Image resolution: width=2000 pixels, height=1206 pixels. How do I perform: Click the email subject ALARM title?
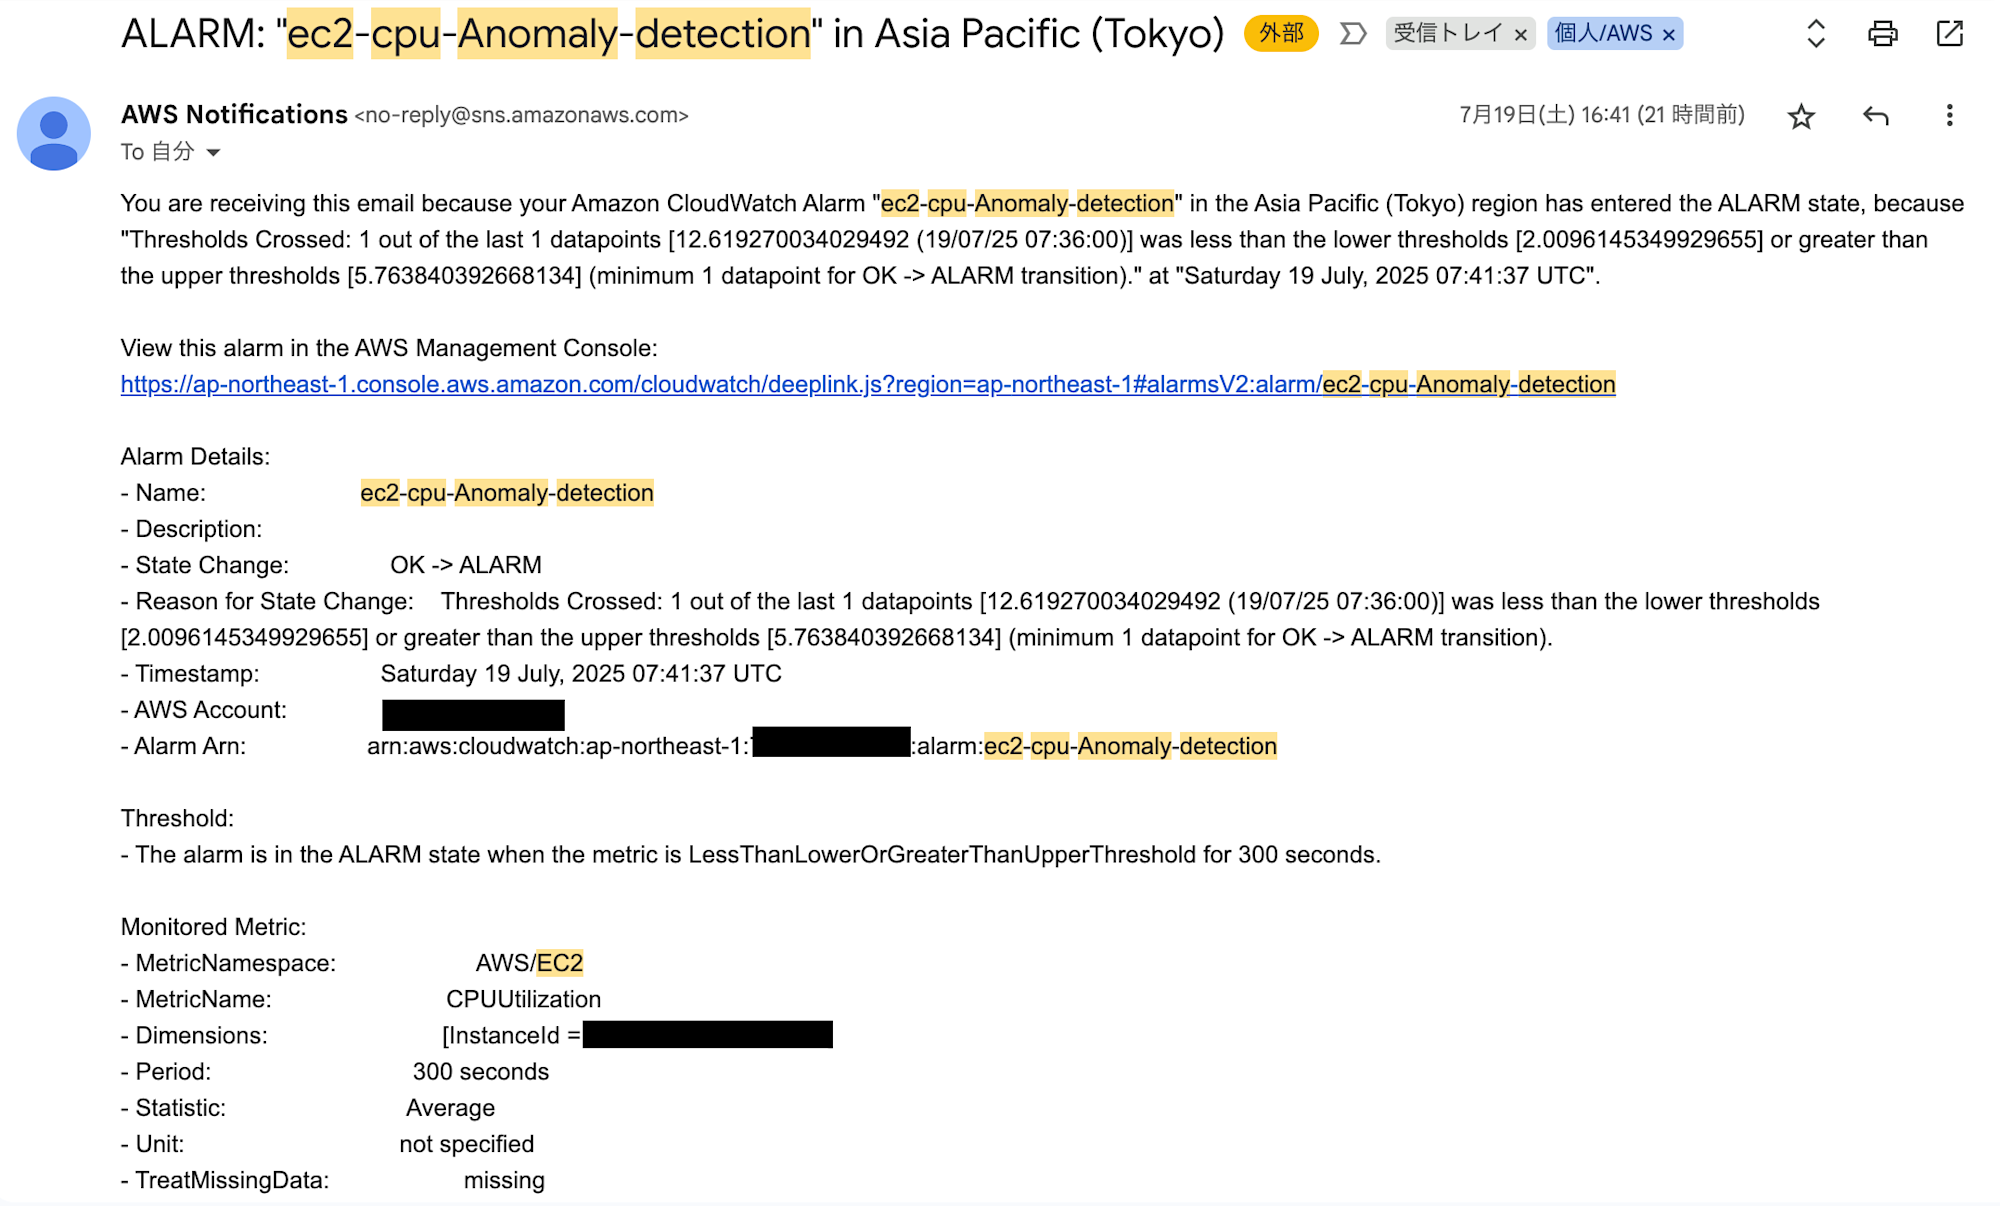pos(672,34)
